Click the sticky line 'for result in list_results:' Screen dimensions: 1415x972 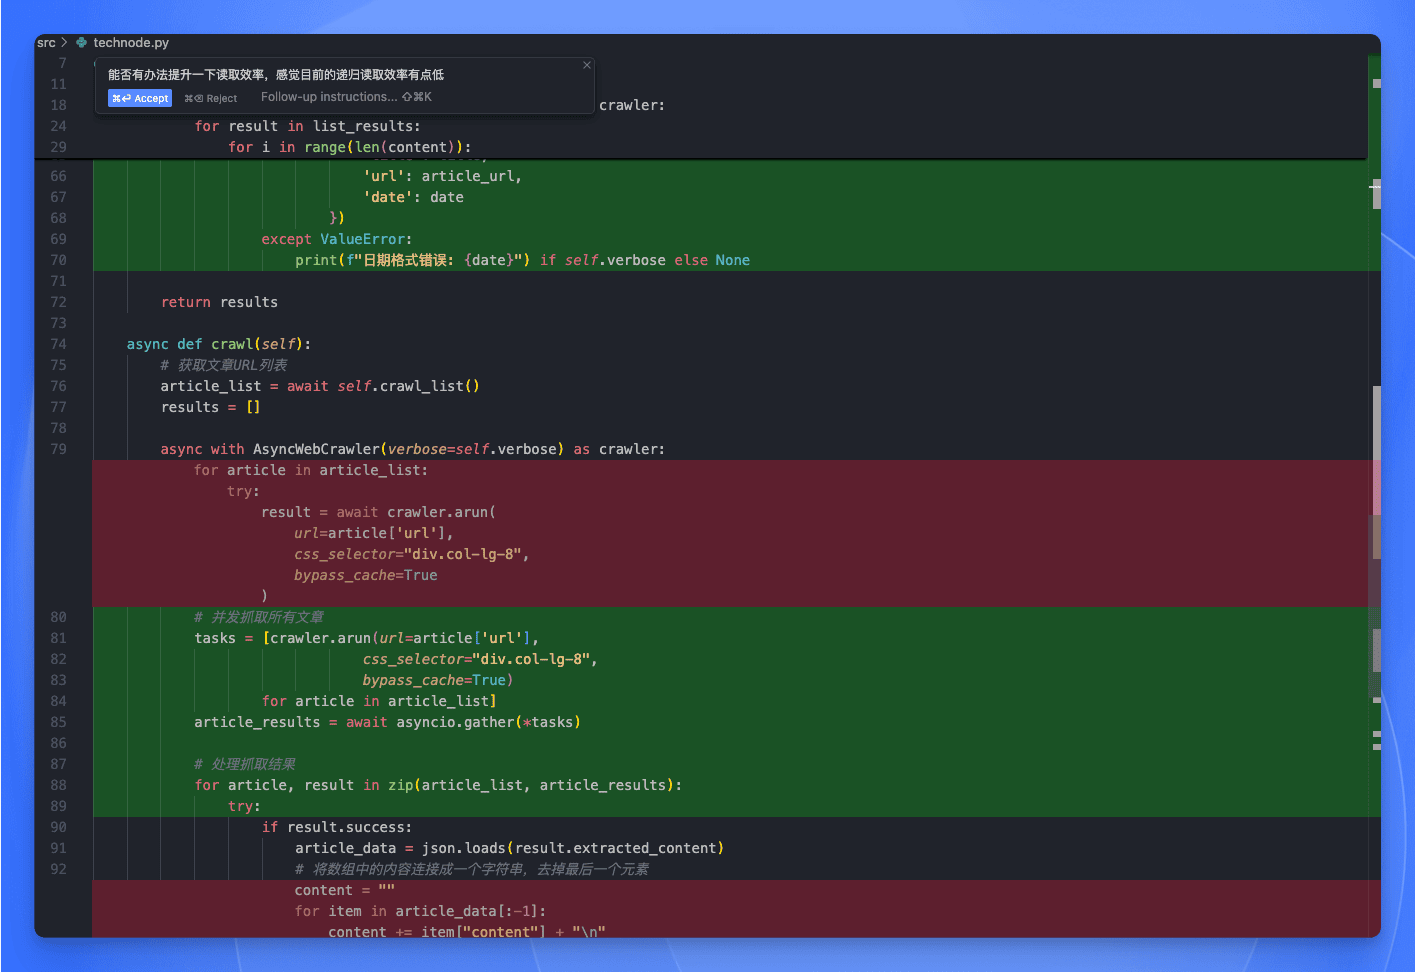[x=307, y=126]
